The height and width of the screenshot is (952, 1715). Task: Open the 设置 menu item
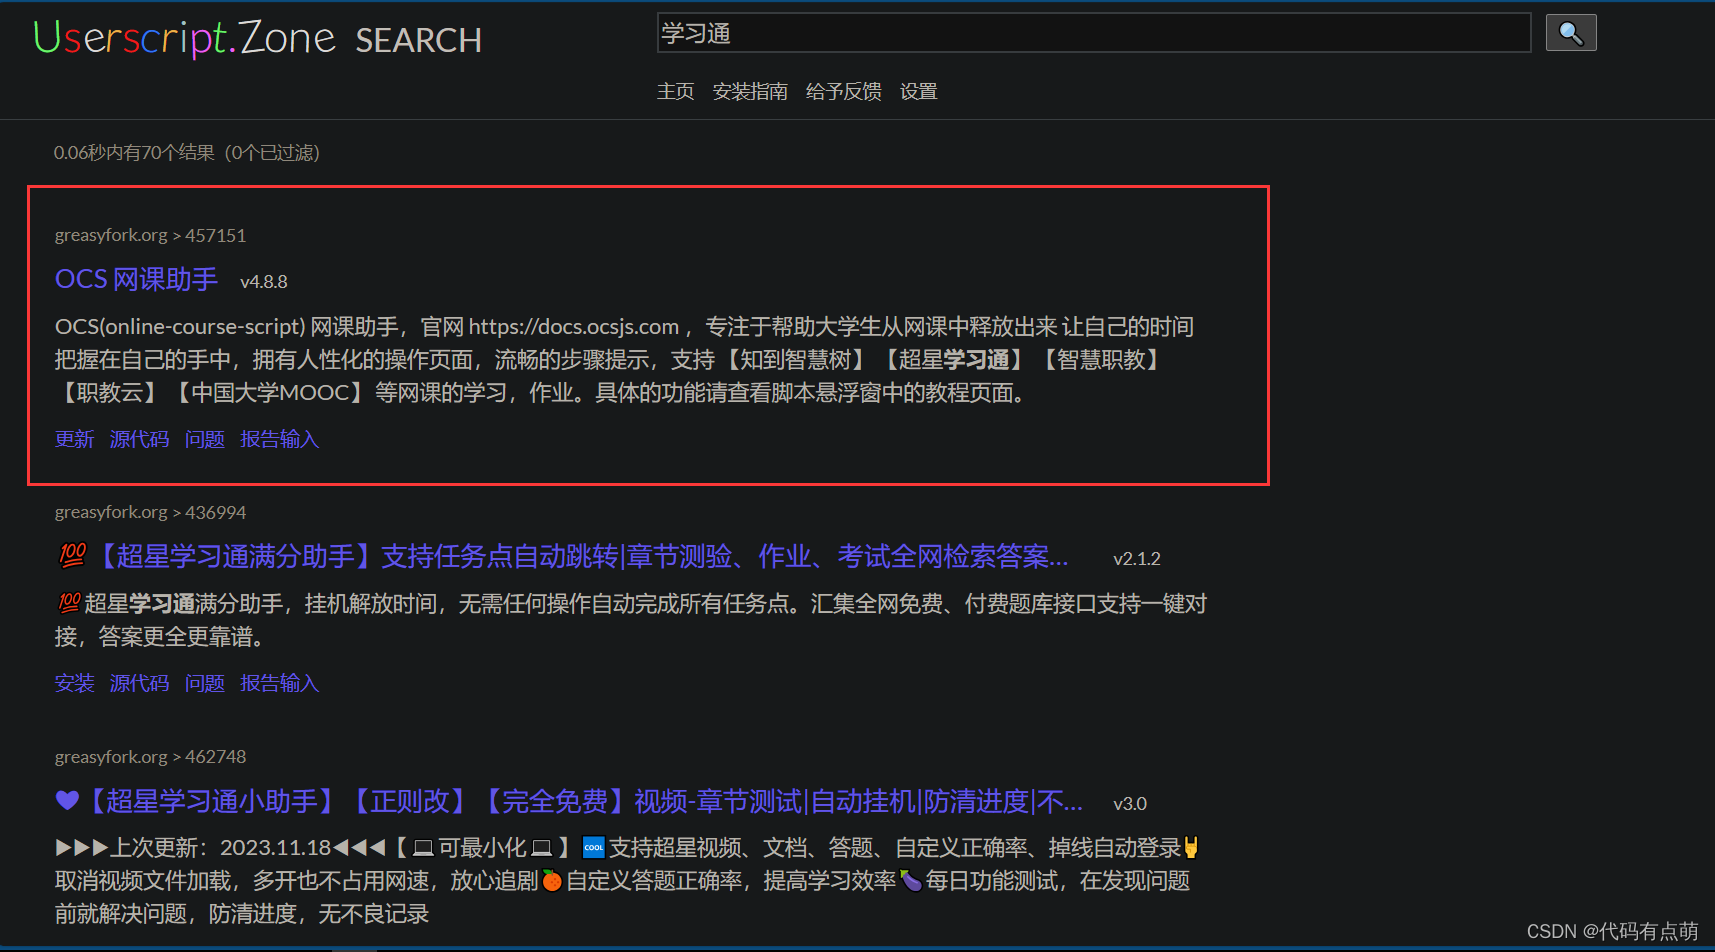click(918, 91)
